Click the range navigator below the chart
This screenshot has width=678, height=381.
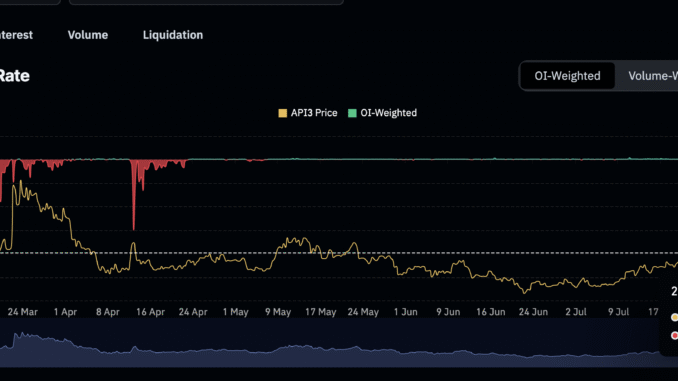(x=339, y=343)
